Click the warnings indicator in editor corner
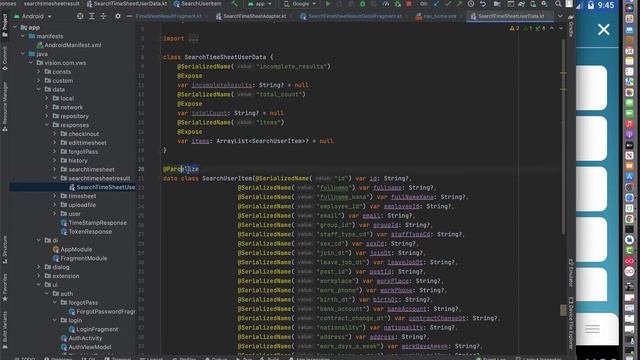The width and height of the screenshot is (640, 360). coord(514,28)
